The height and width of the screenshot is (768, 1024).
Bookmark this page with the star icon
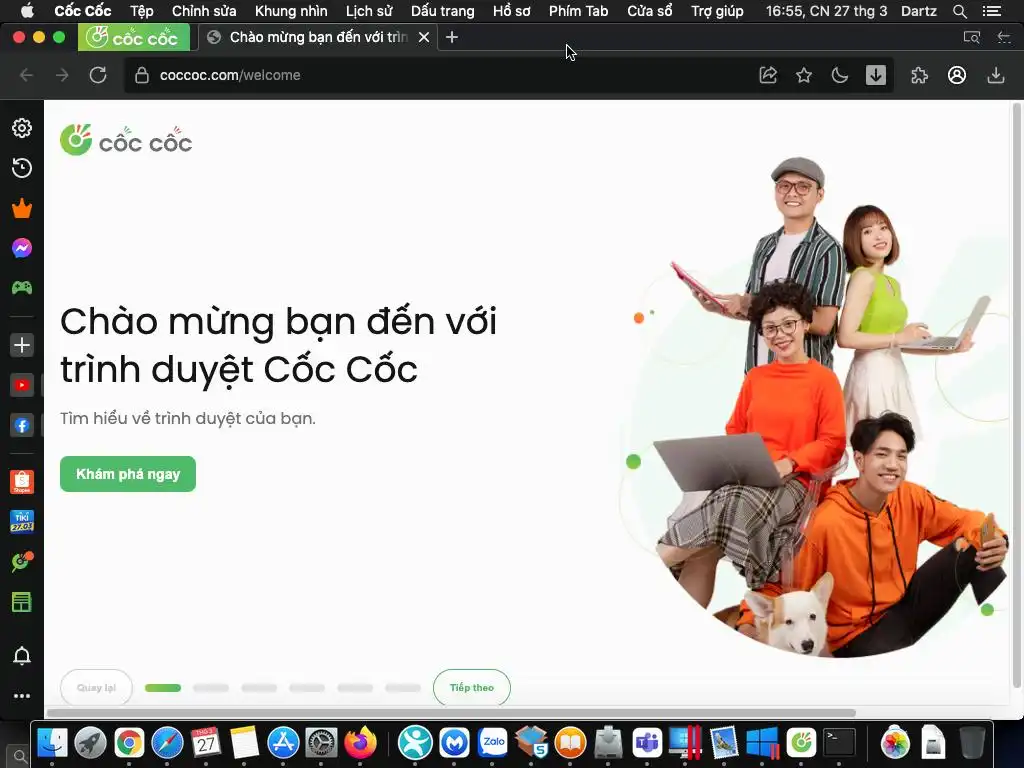click(804, 75)
